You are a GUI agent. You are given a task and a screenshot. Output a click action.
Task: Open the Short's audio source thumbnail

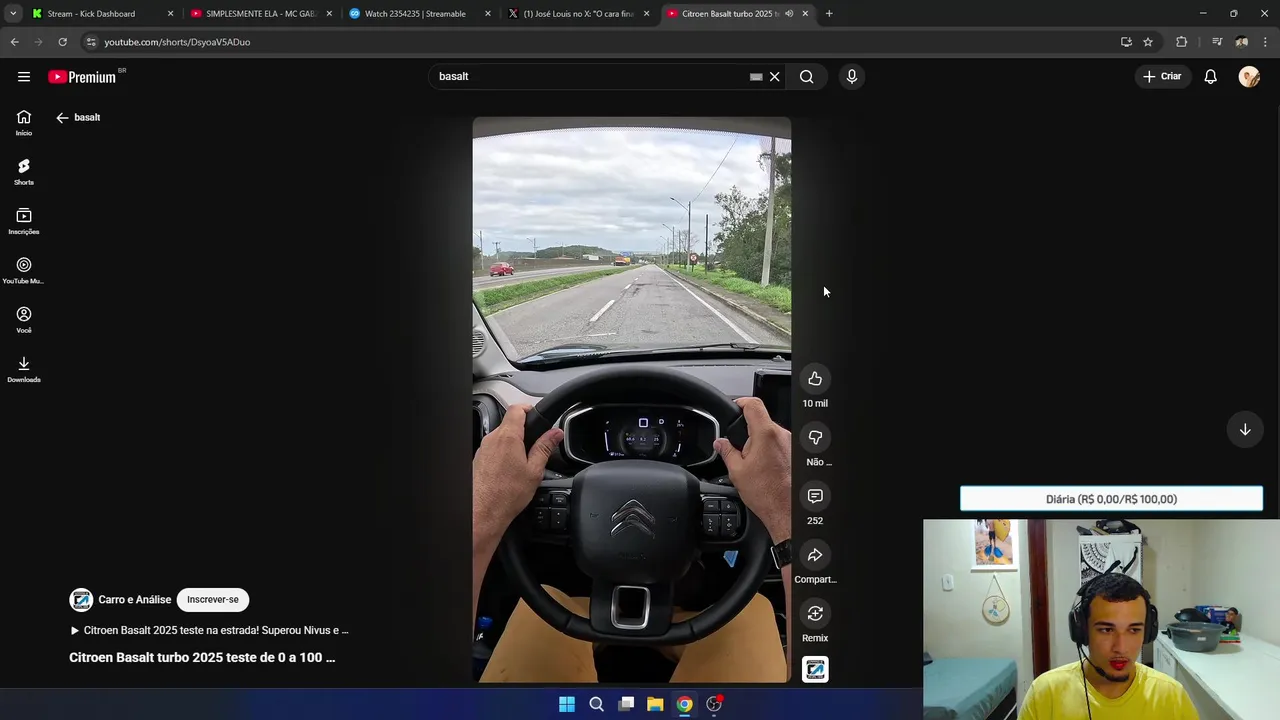(x=815, y=669)
